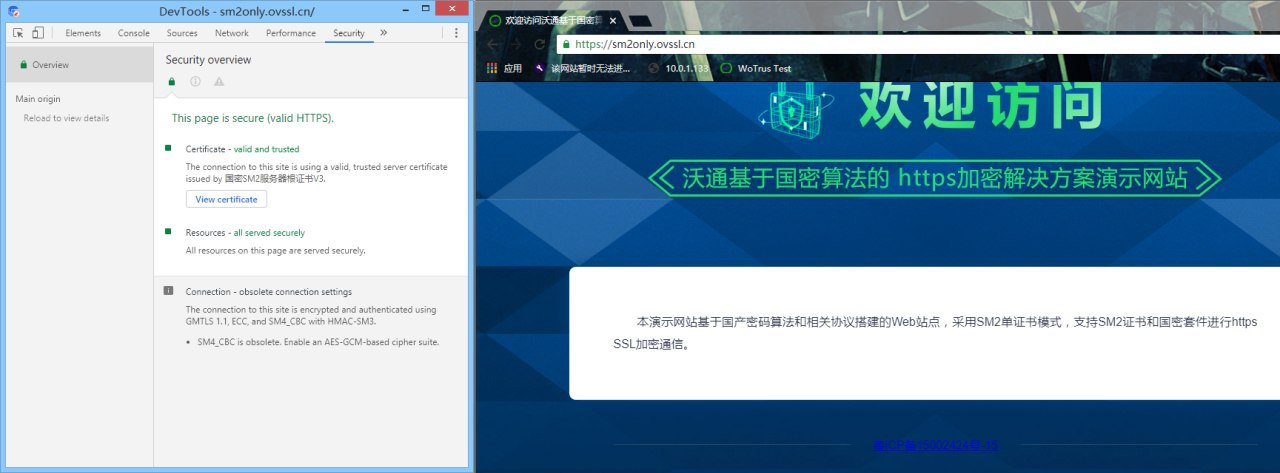Click the address bar green lock icon
This screenshot has height=473, width=1280.
566,44
